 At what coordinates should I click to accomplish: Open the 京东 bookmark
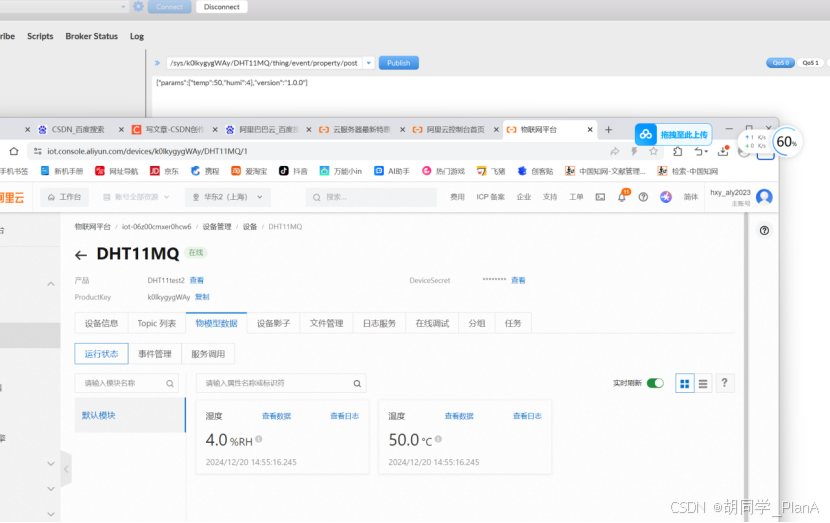(164, 171)
